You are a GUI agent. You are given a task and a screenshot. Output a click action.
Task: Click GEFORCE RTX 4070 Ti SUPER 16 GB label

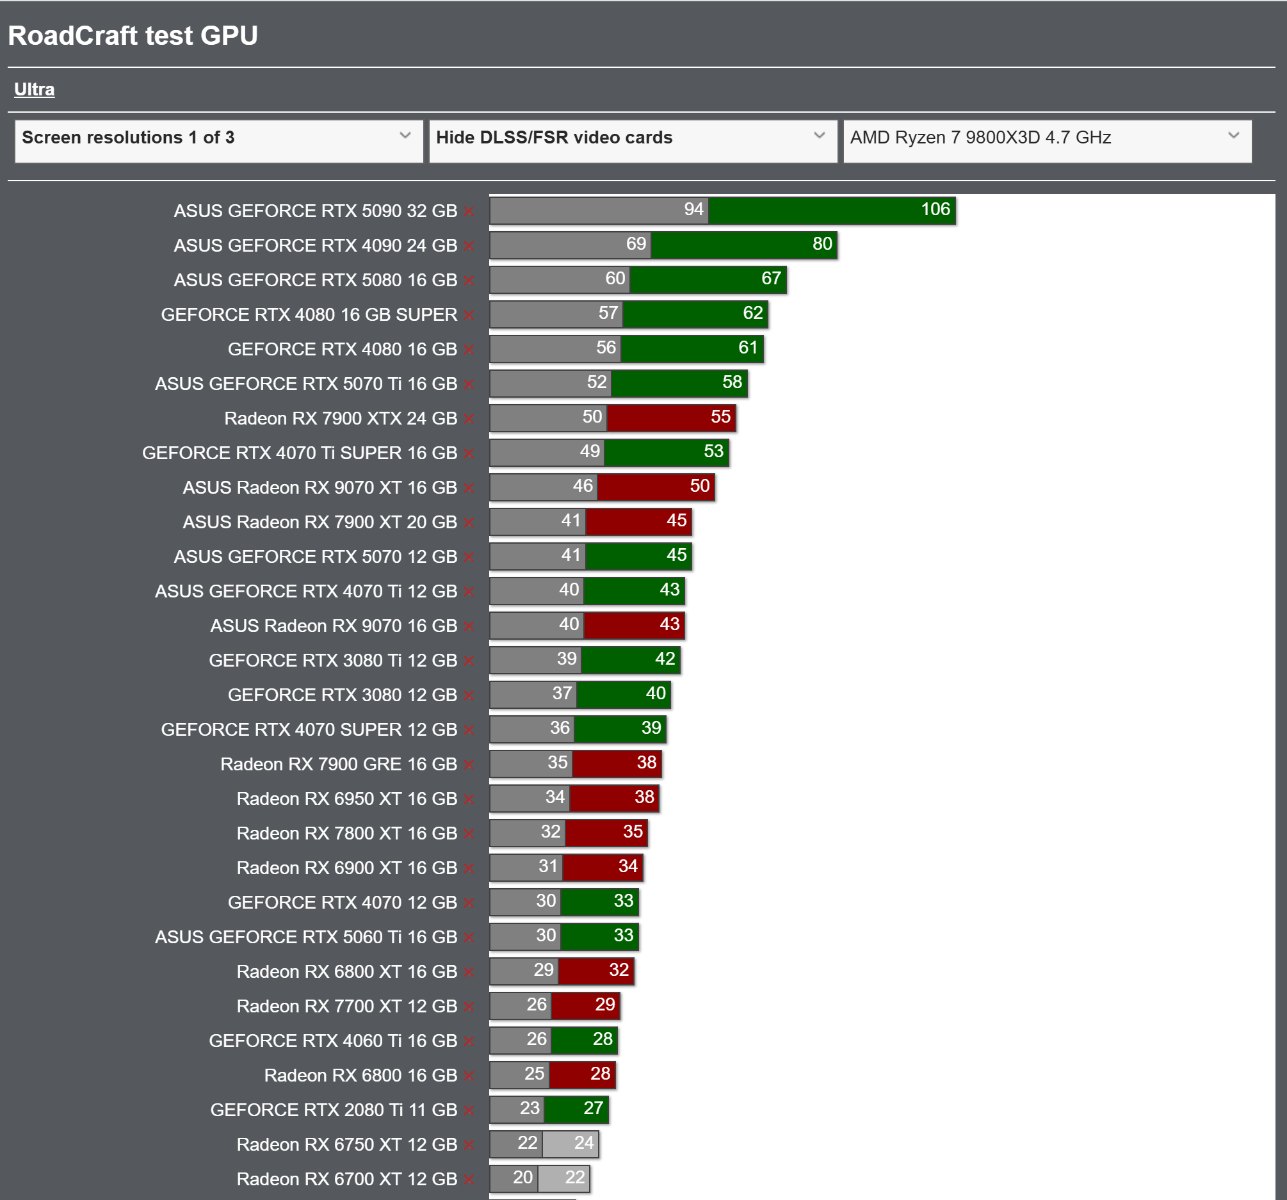[x=299, y=453]
